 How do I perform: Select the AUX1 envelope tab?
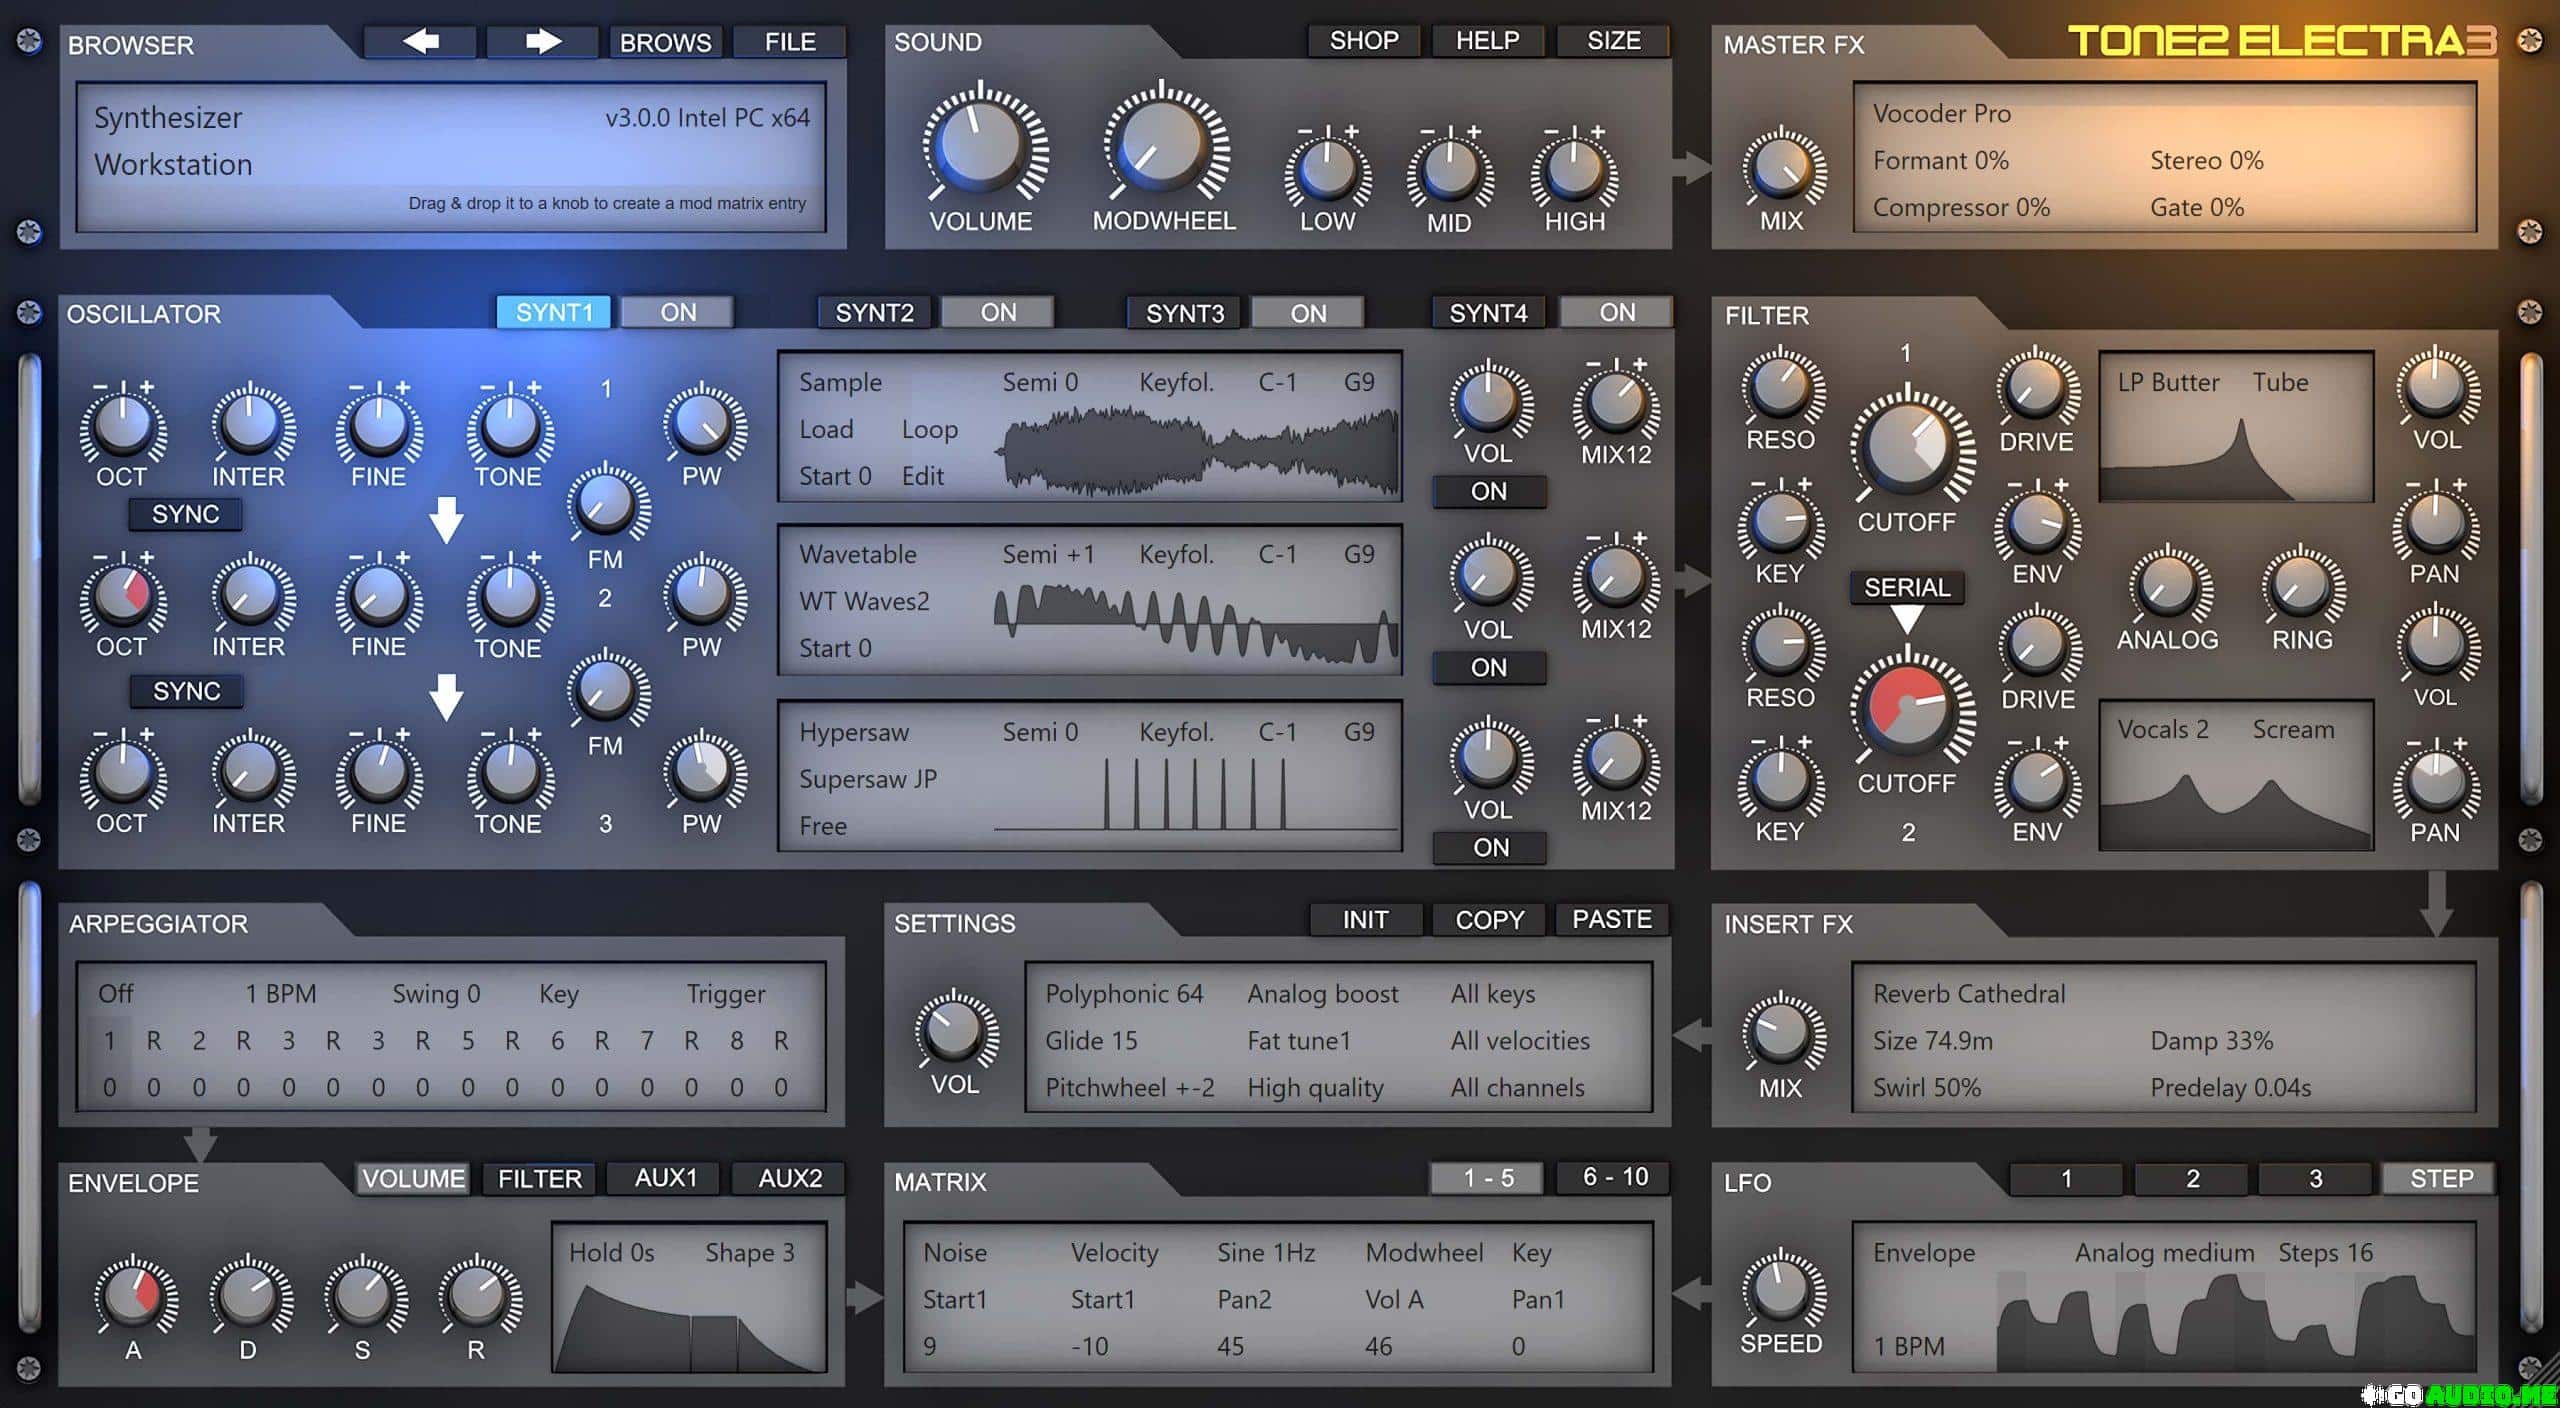pos(665,1178)
